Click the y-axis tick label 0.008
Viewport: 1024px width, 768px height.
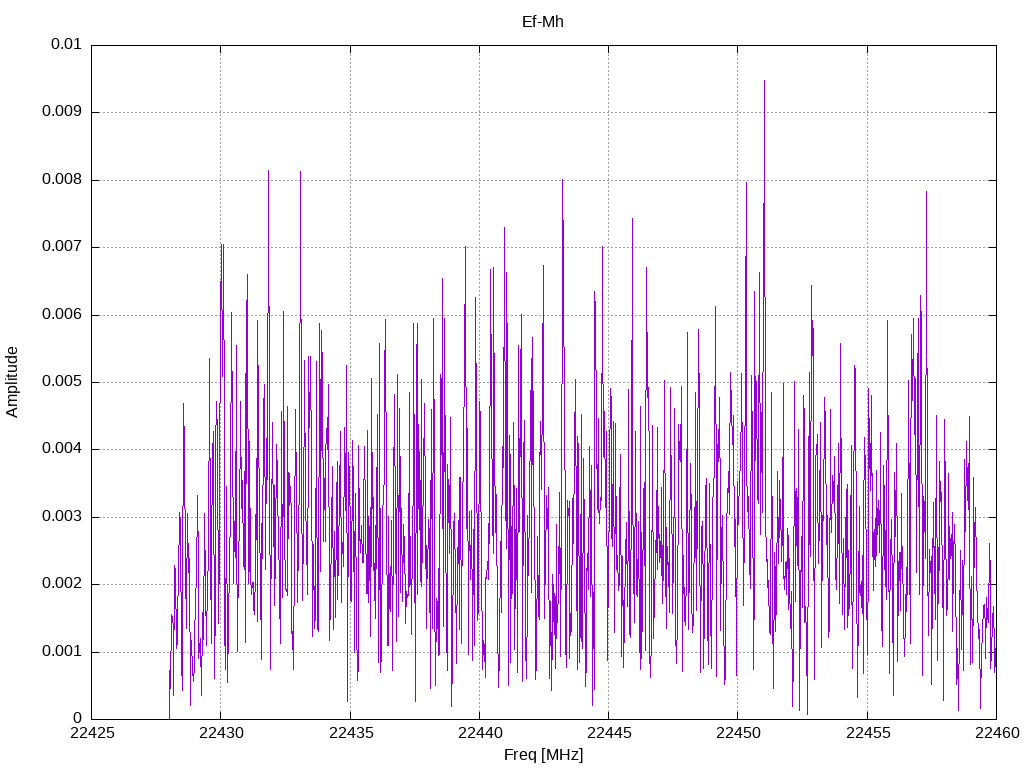[x=62, y=179]
